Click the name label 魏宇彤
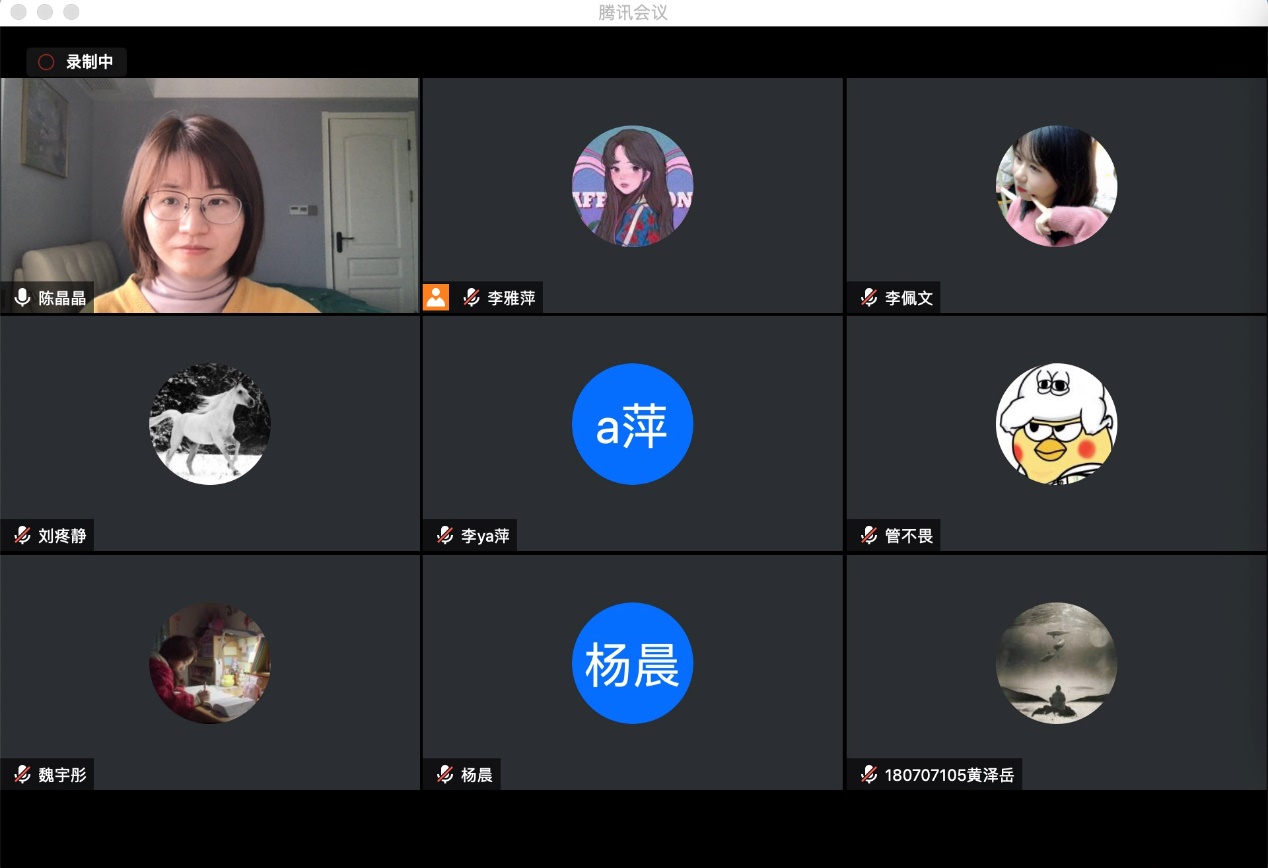 62,775
